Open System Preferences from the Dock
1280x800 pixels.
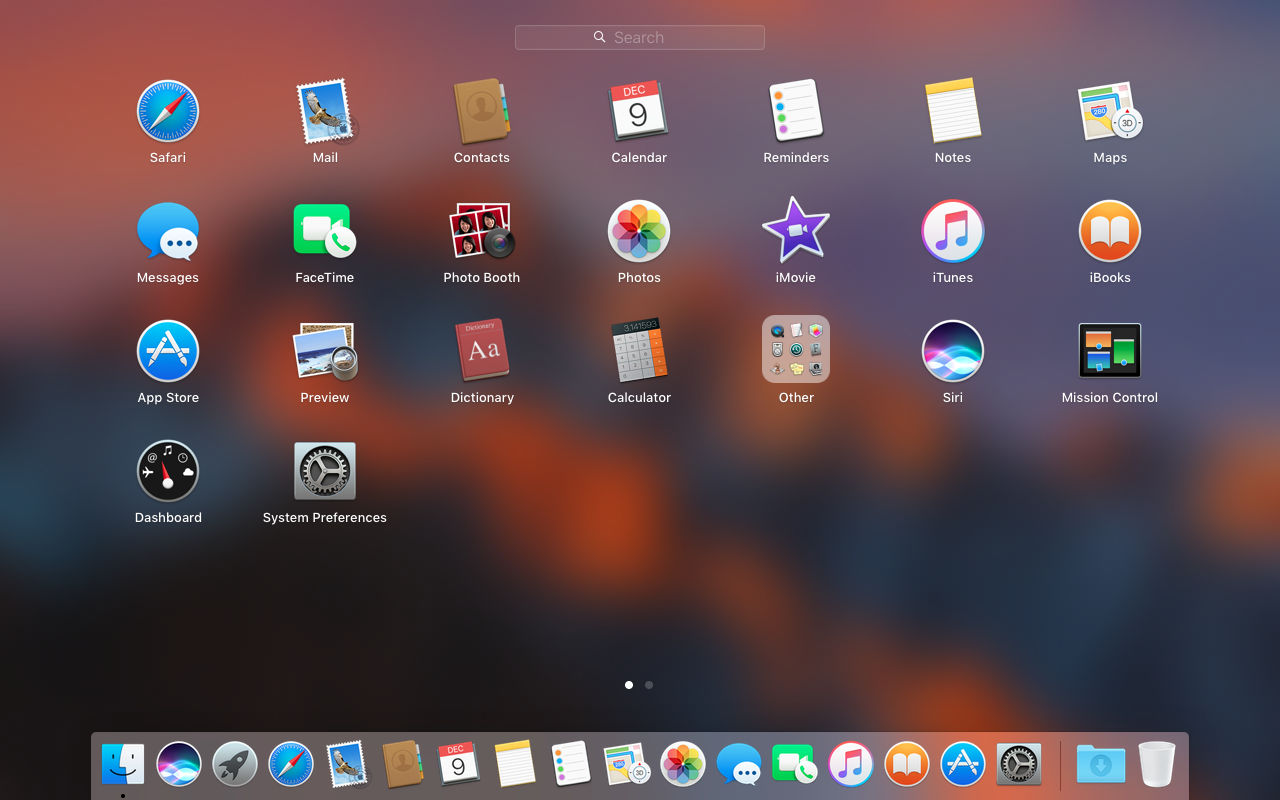[x=1019, y=765]
